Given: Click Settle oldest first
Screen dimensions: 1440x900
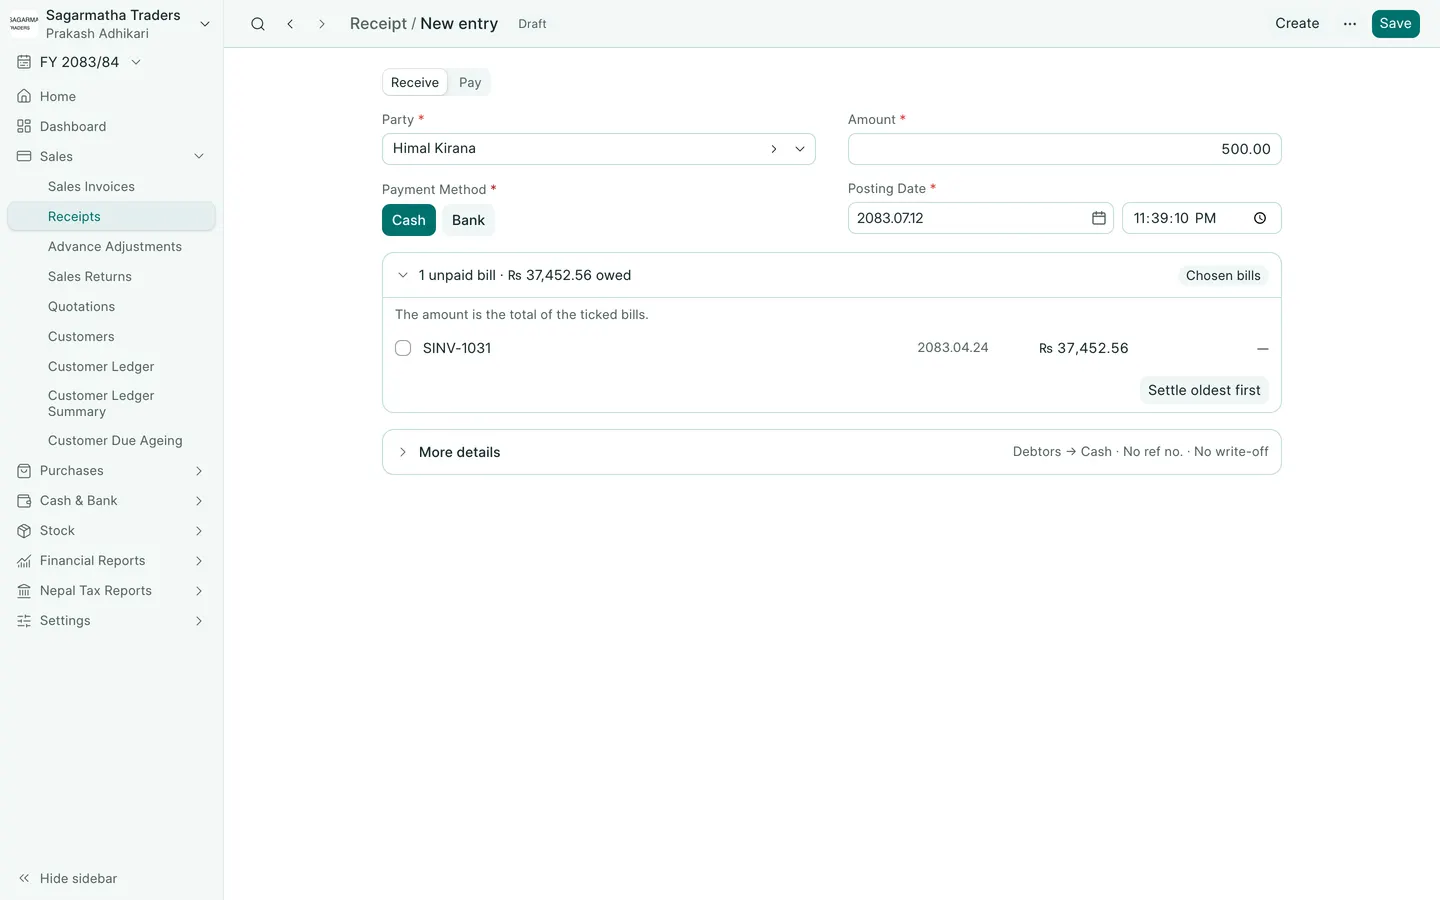Looking at the screenshot, I should click(1204, 390).
